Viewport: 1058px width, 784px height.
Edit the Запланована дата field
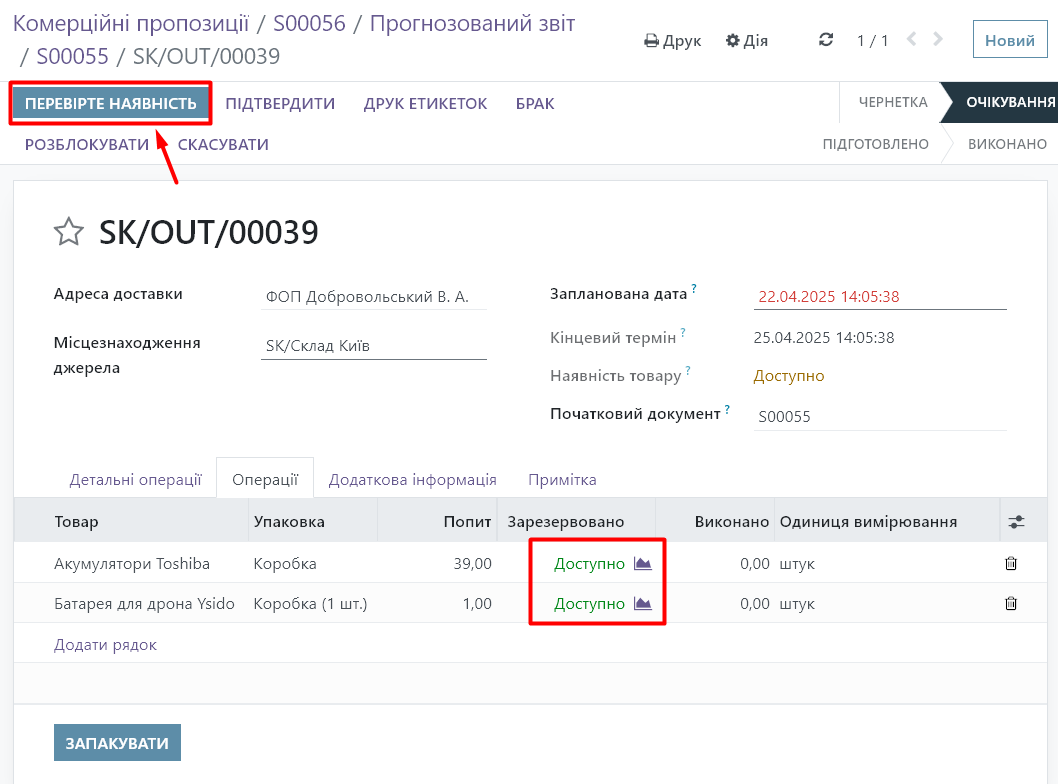coord(878,296)
